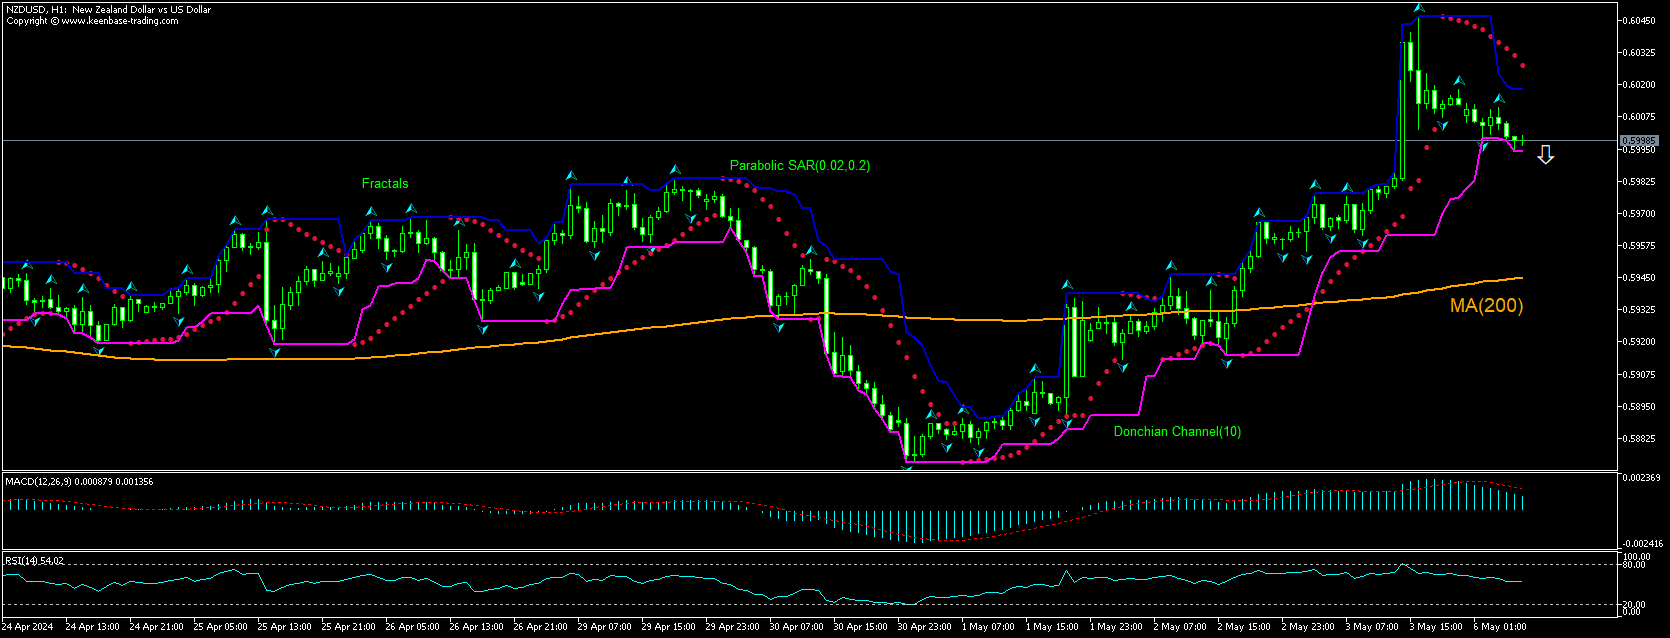Click the green Fractals indicator label
This screenshot has height=638, width=1670.
point(385,184)
